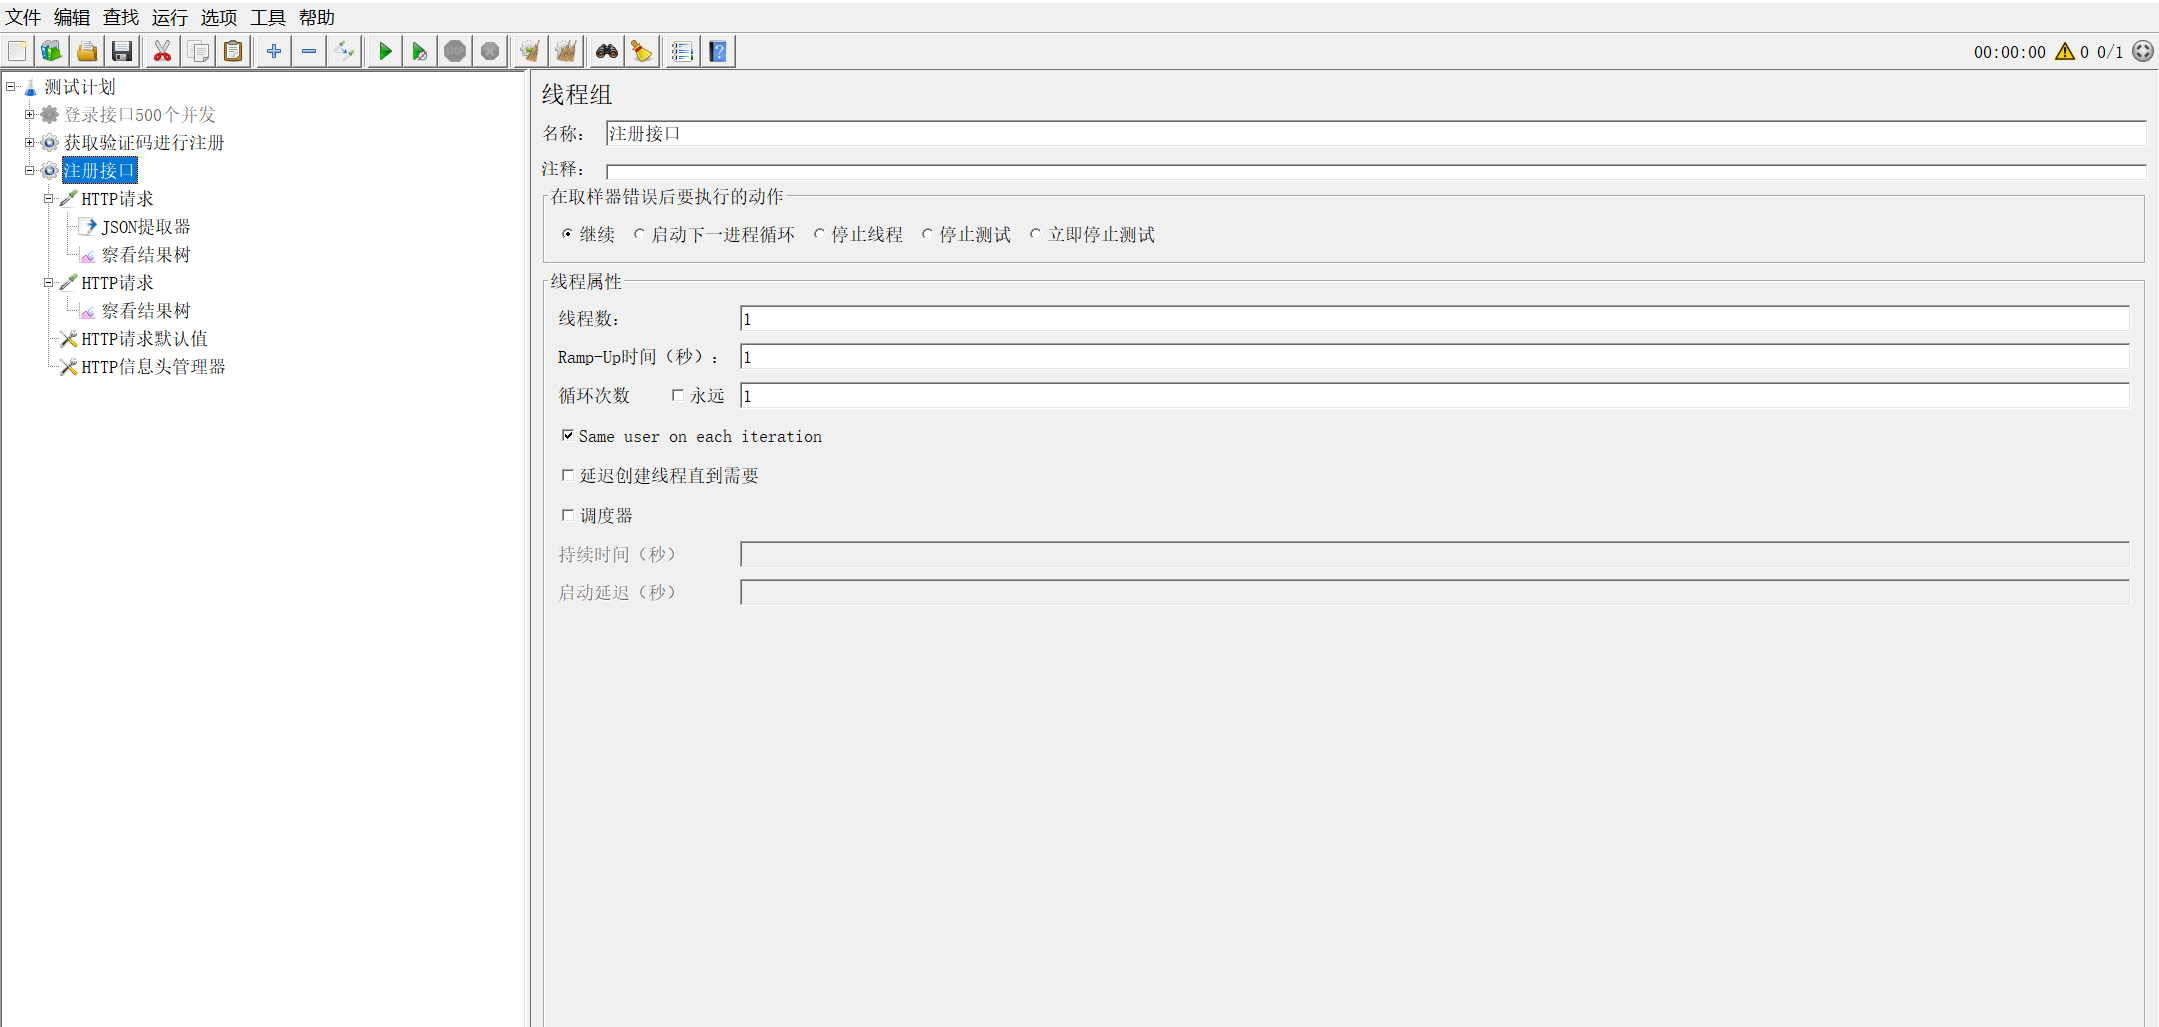Open the 选项 menu

219,17
